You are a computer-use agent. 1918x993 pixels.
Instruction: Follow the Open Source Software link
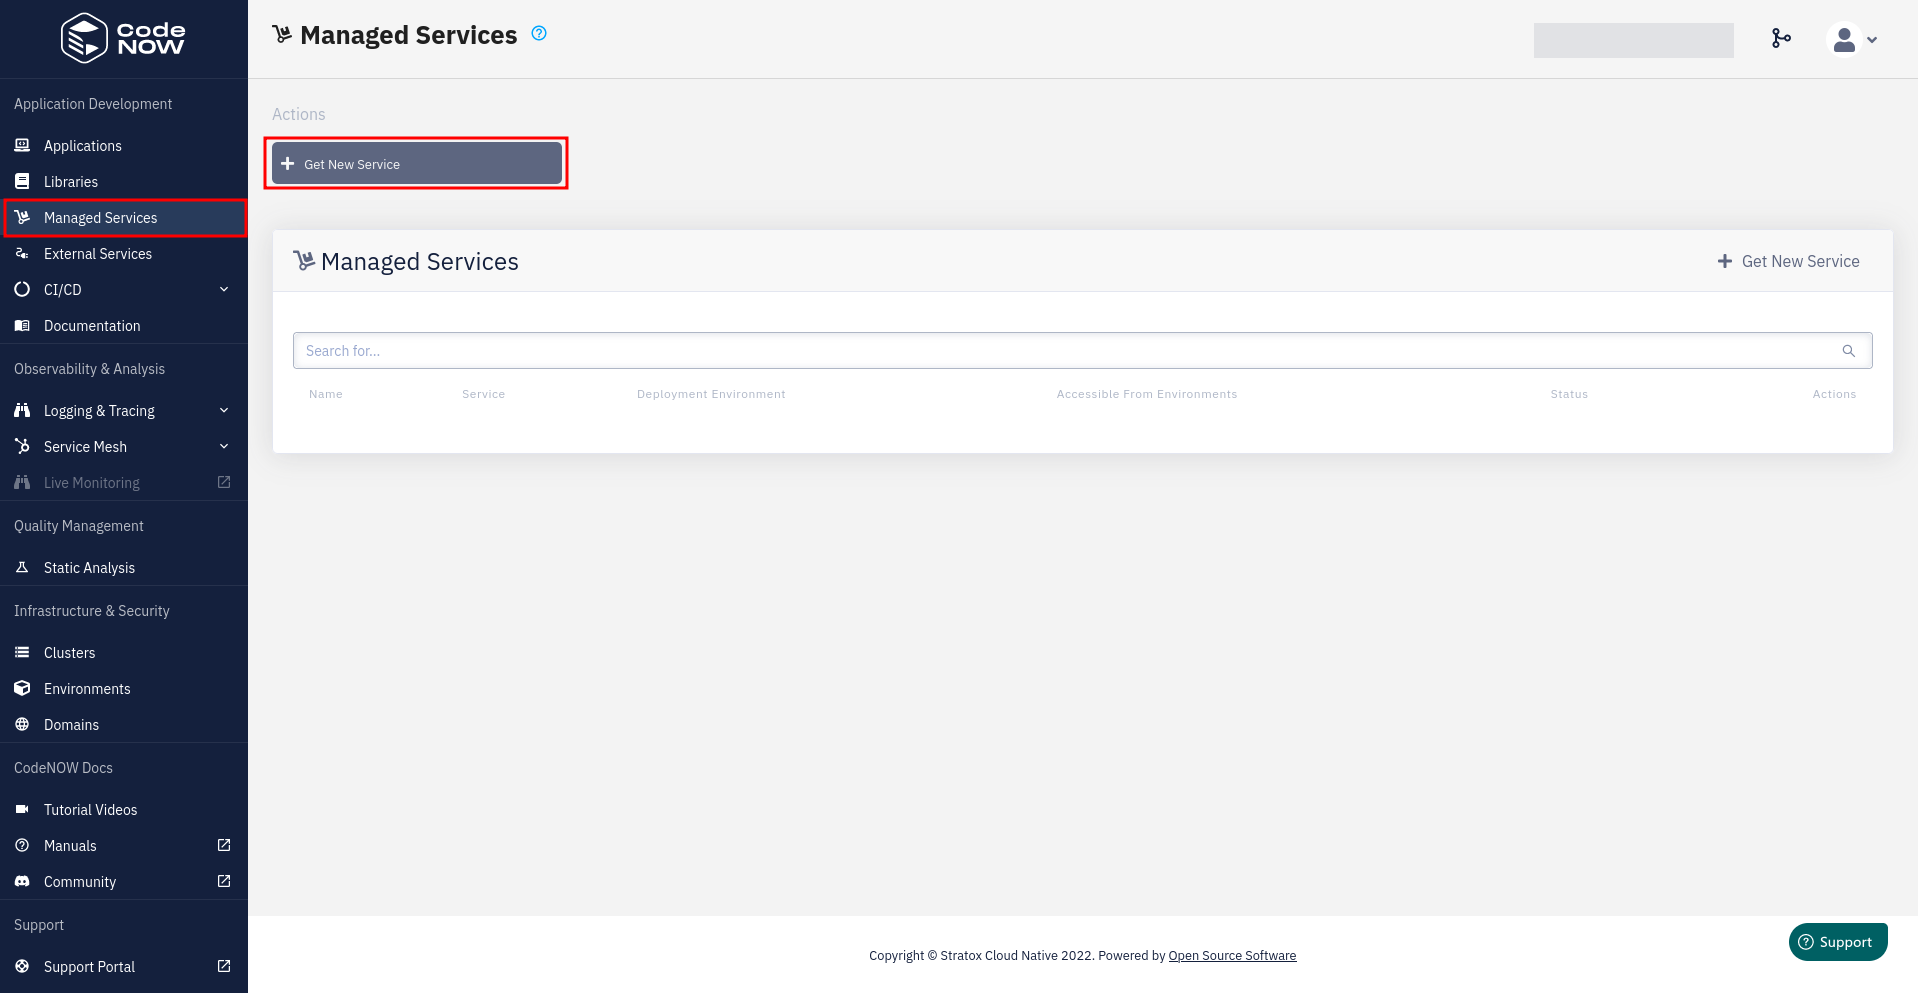1232,956
